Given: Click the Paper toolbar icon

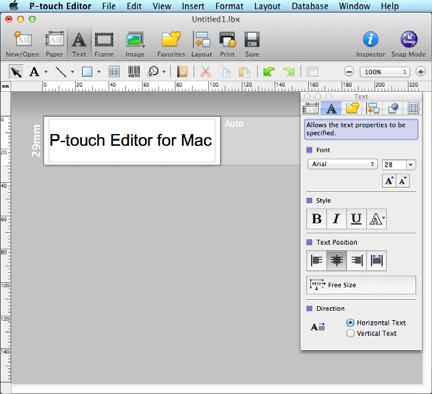Looking at the screenshot, I should 54,44.
